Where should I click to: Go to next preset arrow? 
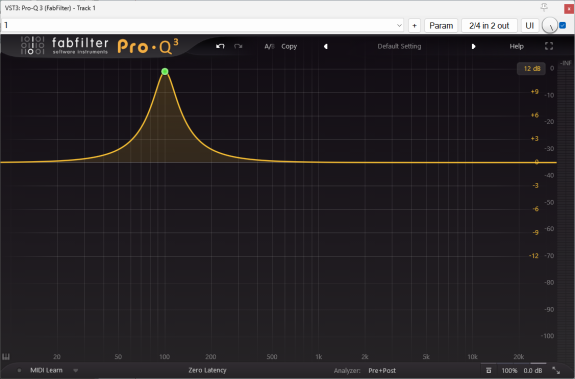[x=473, y=47]
